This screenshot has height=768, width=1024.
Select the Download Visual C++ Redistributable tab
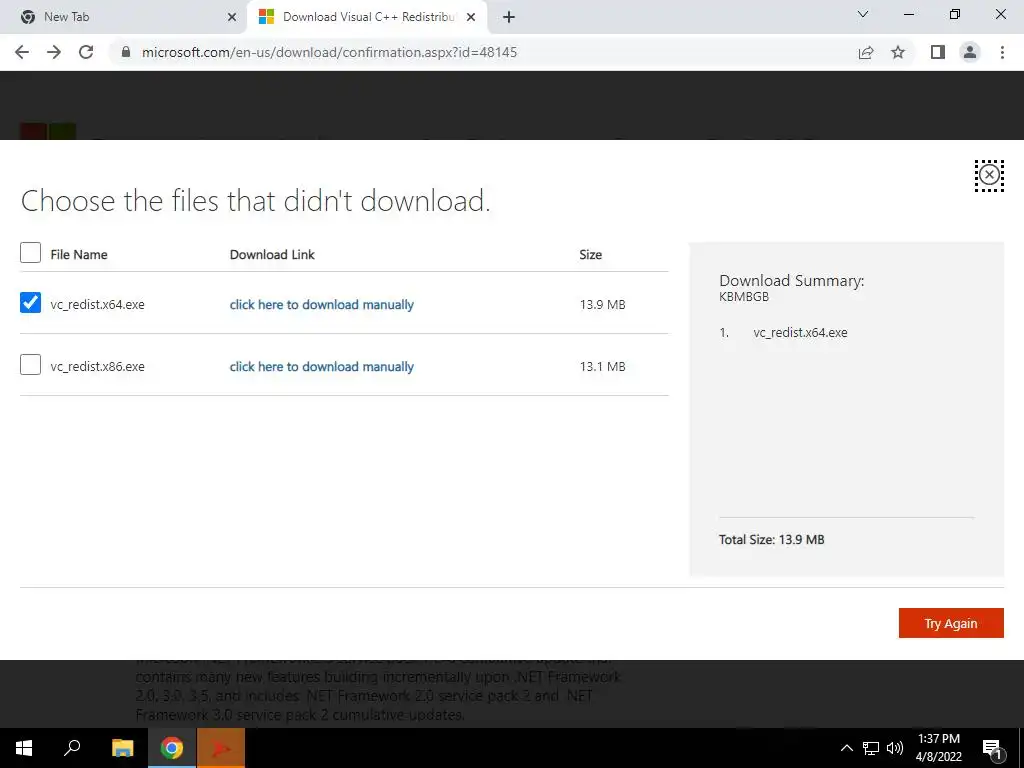368,17
